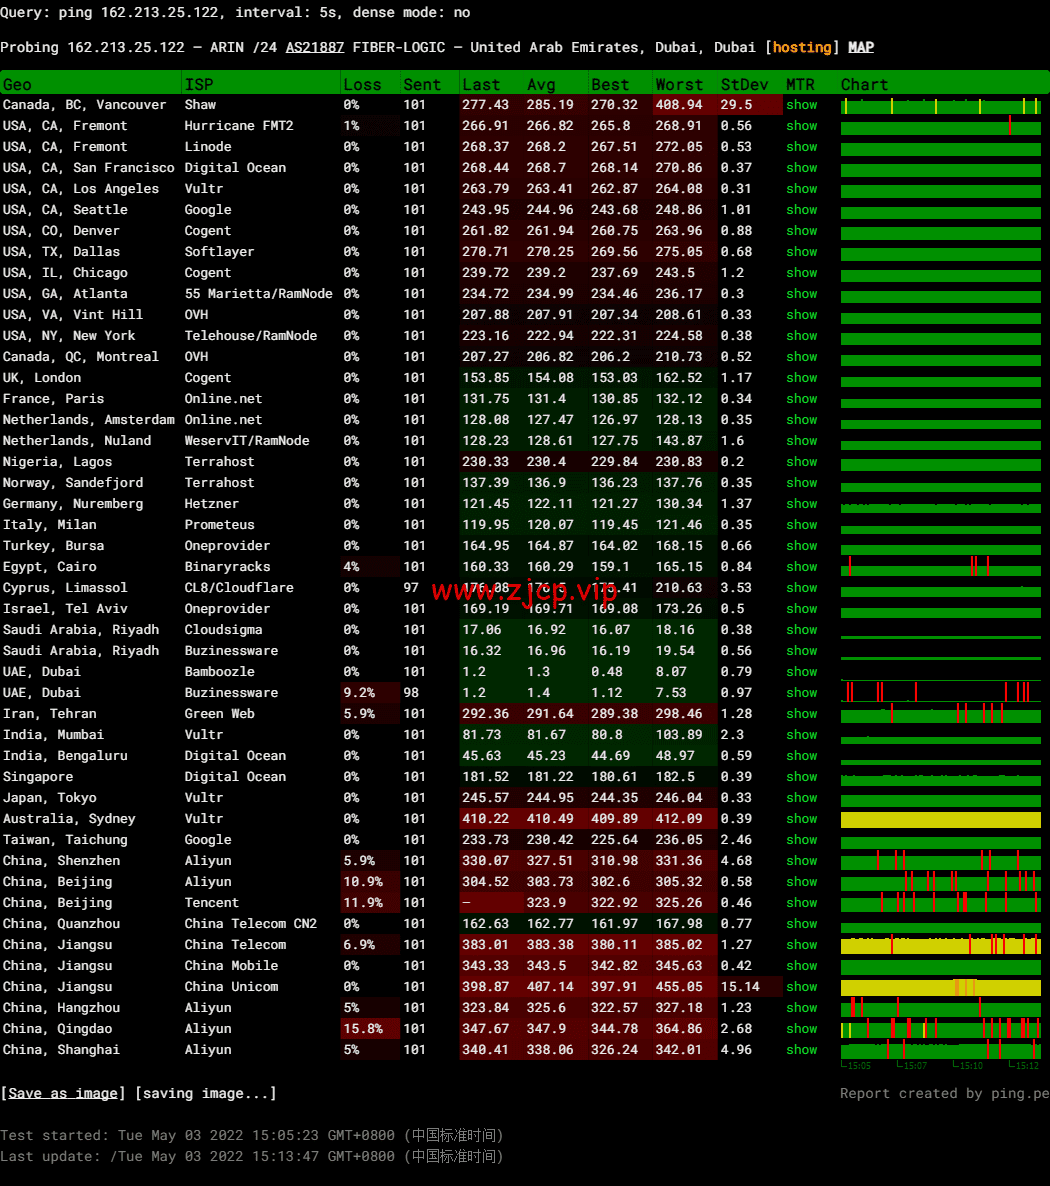The height and width of the screenshot is (1186, 1050).
Task: Click the Geo column header
Action: click(17, 85)
